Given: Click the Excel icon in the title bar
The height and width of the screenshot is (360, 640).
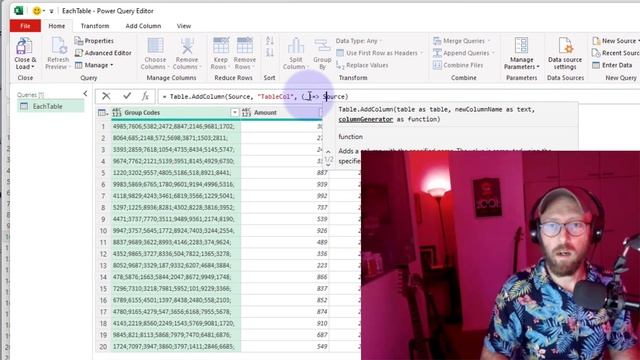Looking at the screenshot, I should click(18, 11).
